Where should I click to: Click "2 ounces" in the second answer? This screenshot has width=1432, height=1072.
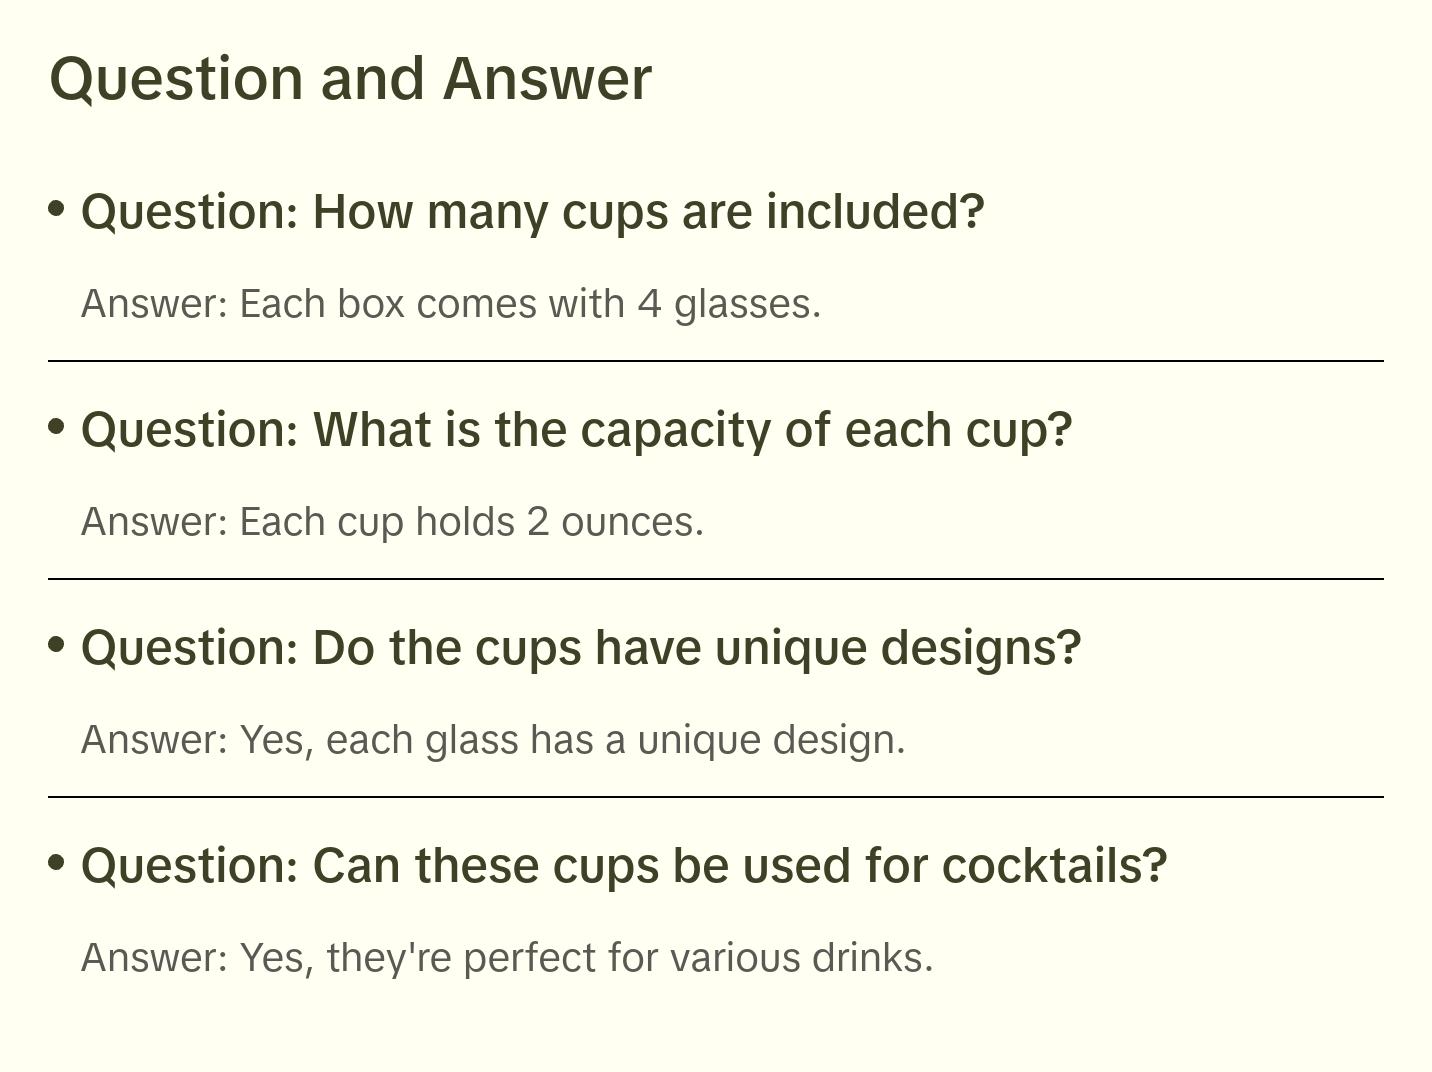pyautogui.click(x=614, y=522)
